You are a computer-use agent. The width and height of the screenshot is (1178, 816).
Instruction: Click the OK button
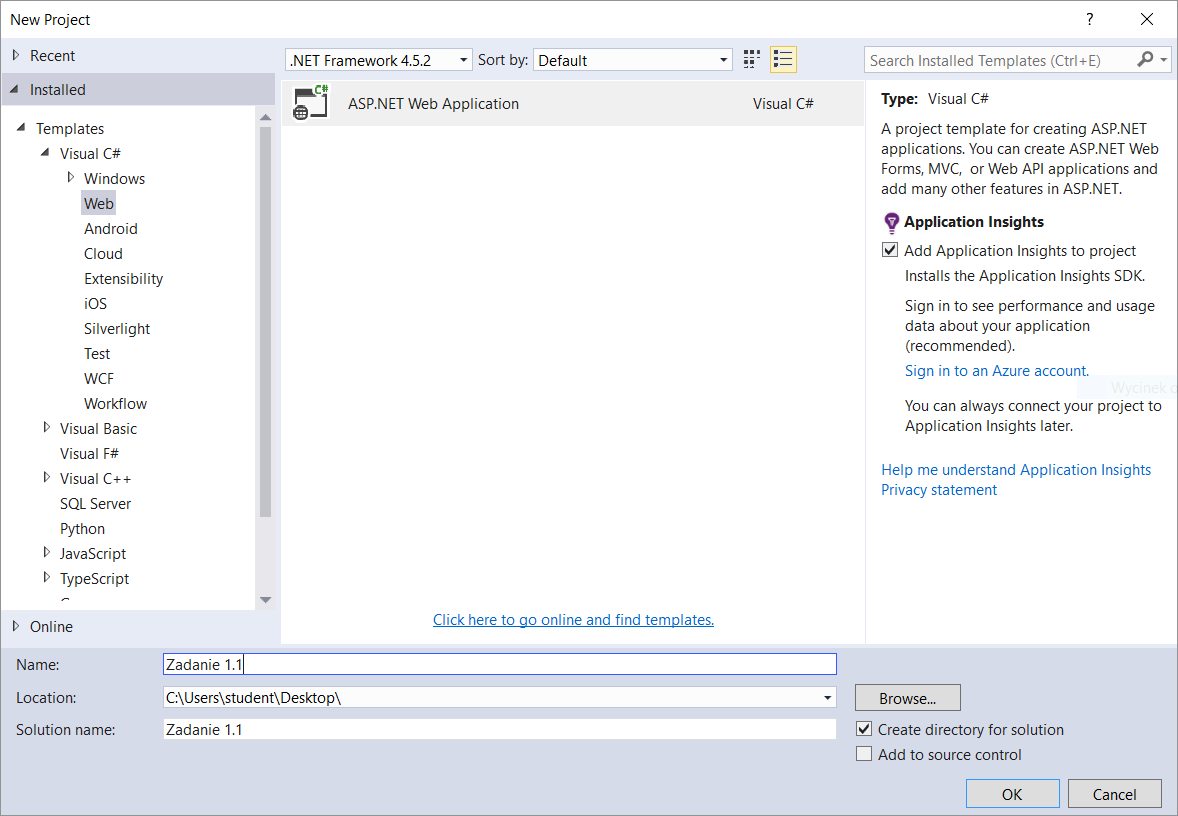(x=1012, y=794)
